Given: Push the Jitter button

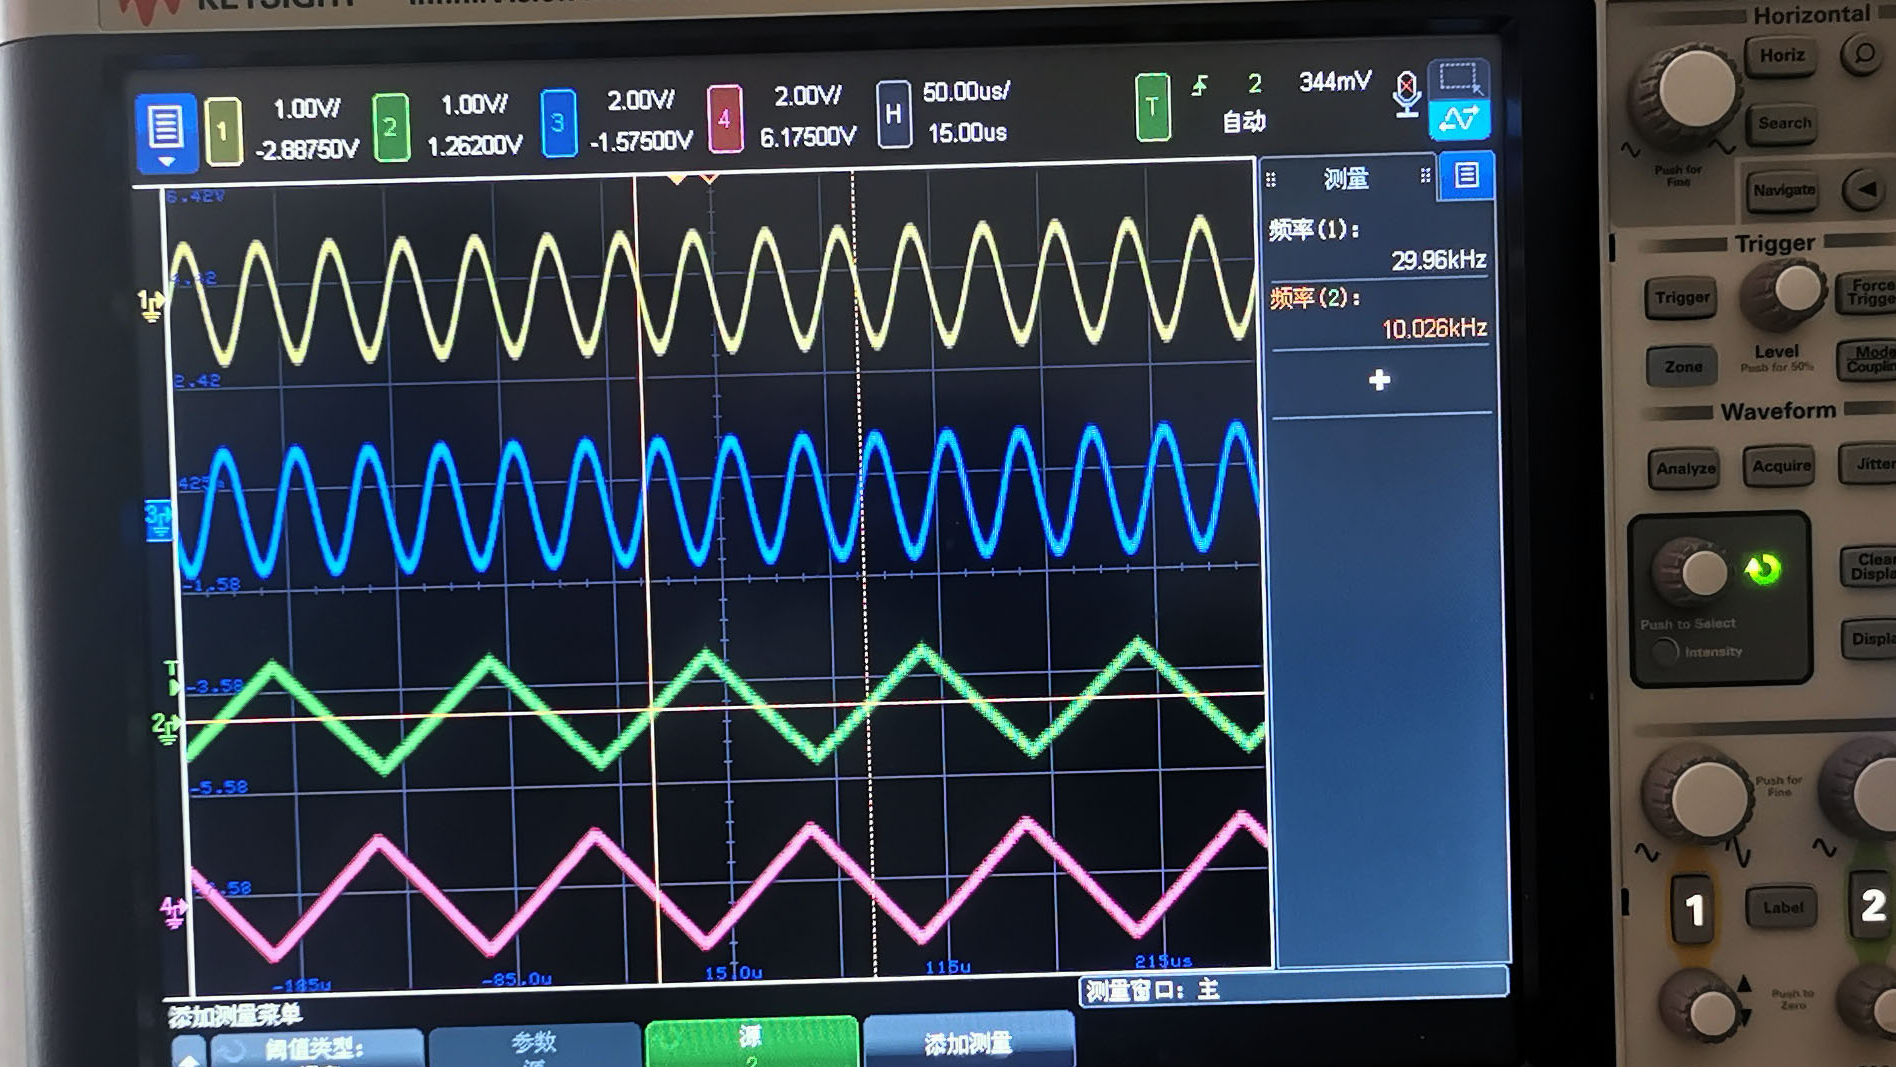Looking at the screenshot, I should 1869,463.
